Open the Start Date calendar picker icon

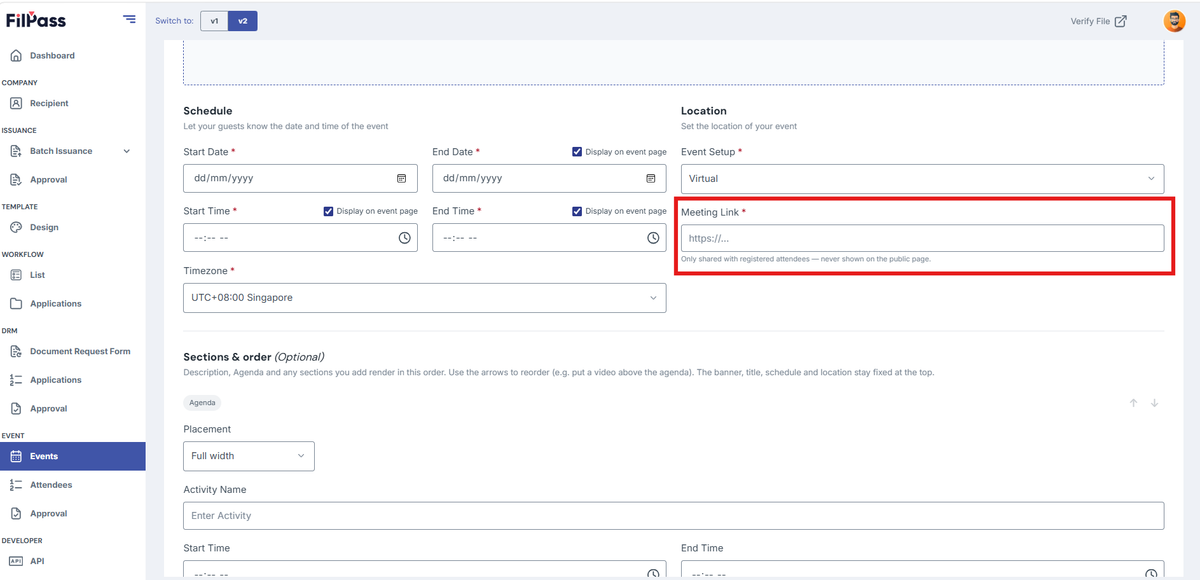[401, 178]
